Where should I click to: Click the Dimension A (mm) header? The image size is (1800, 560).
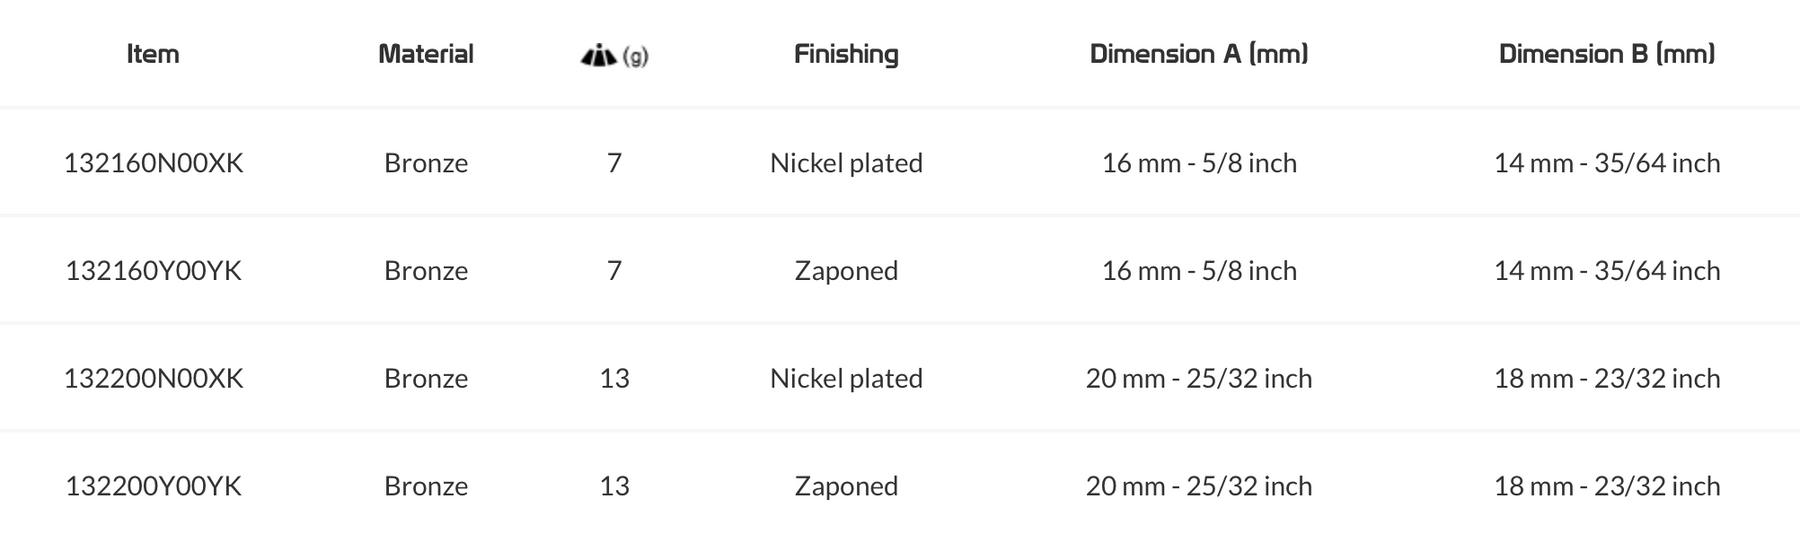[1199, 54]
